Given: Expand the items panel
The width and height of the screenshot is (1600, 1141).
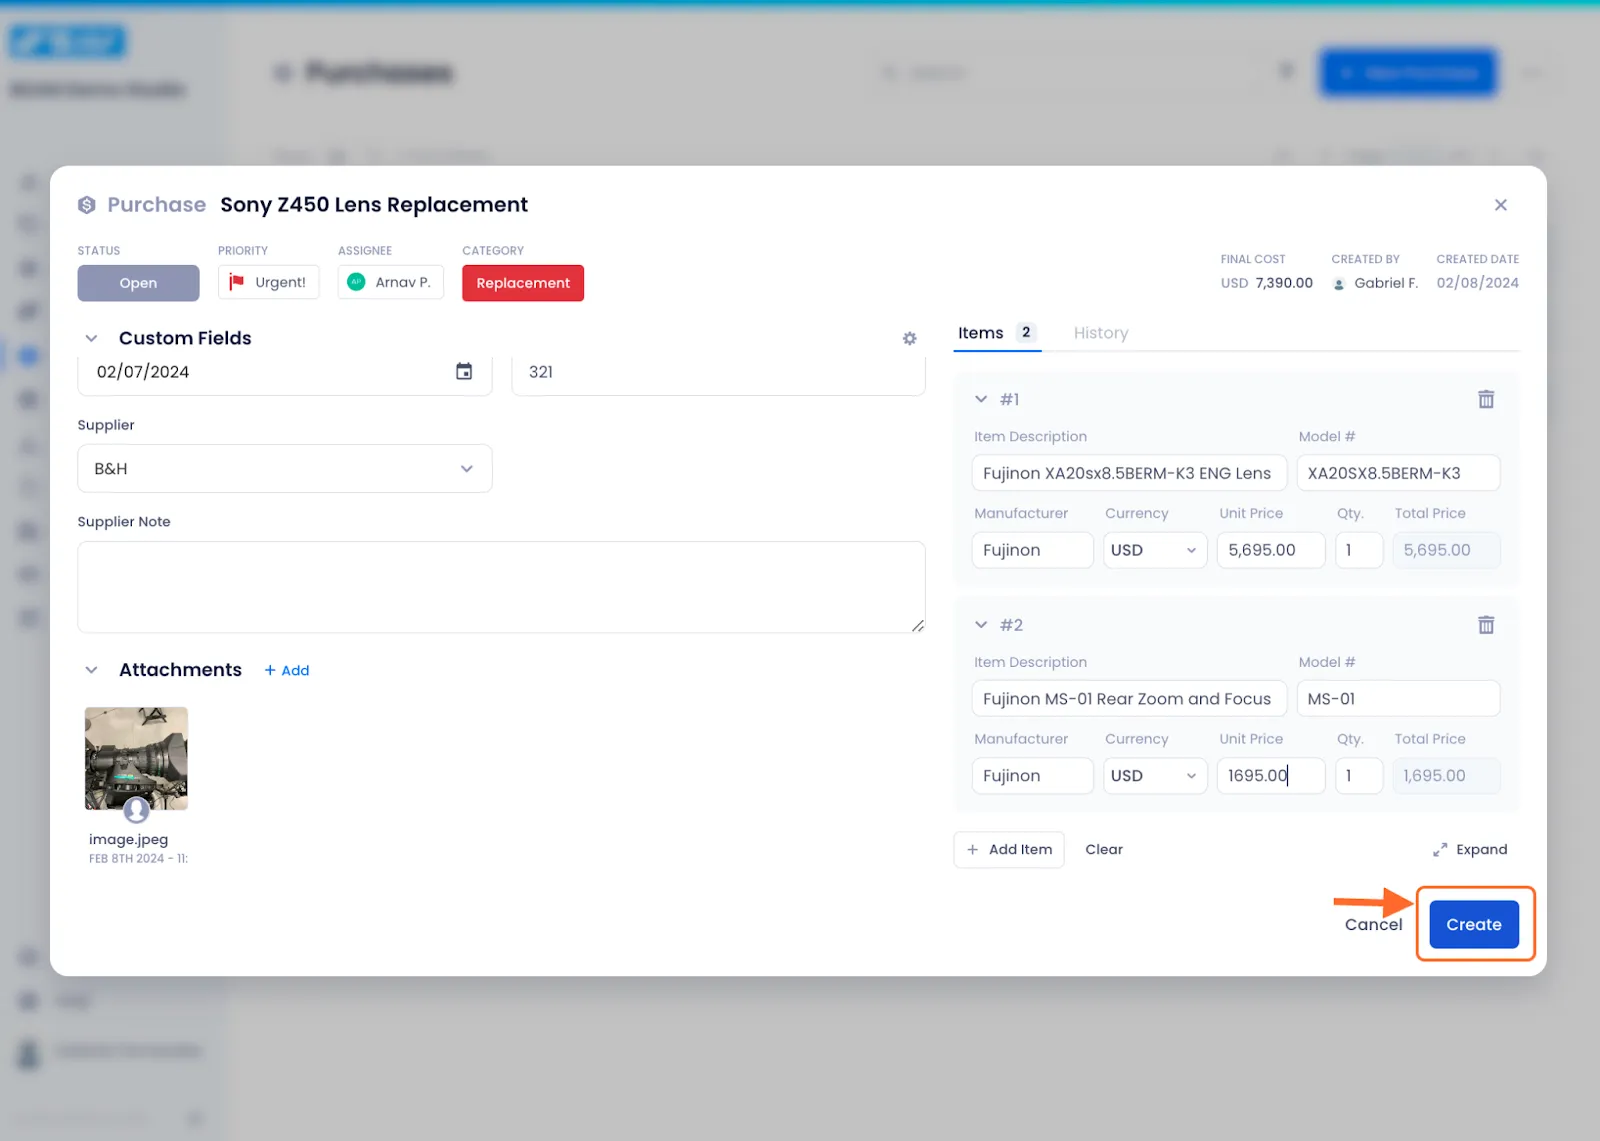Looking at the screenshot, I should (x=1470, y=850).
